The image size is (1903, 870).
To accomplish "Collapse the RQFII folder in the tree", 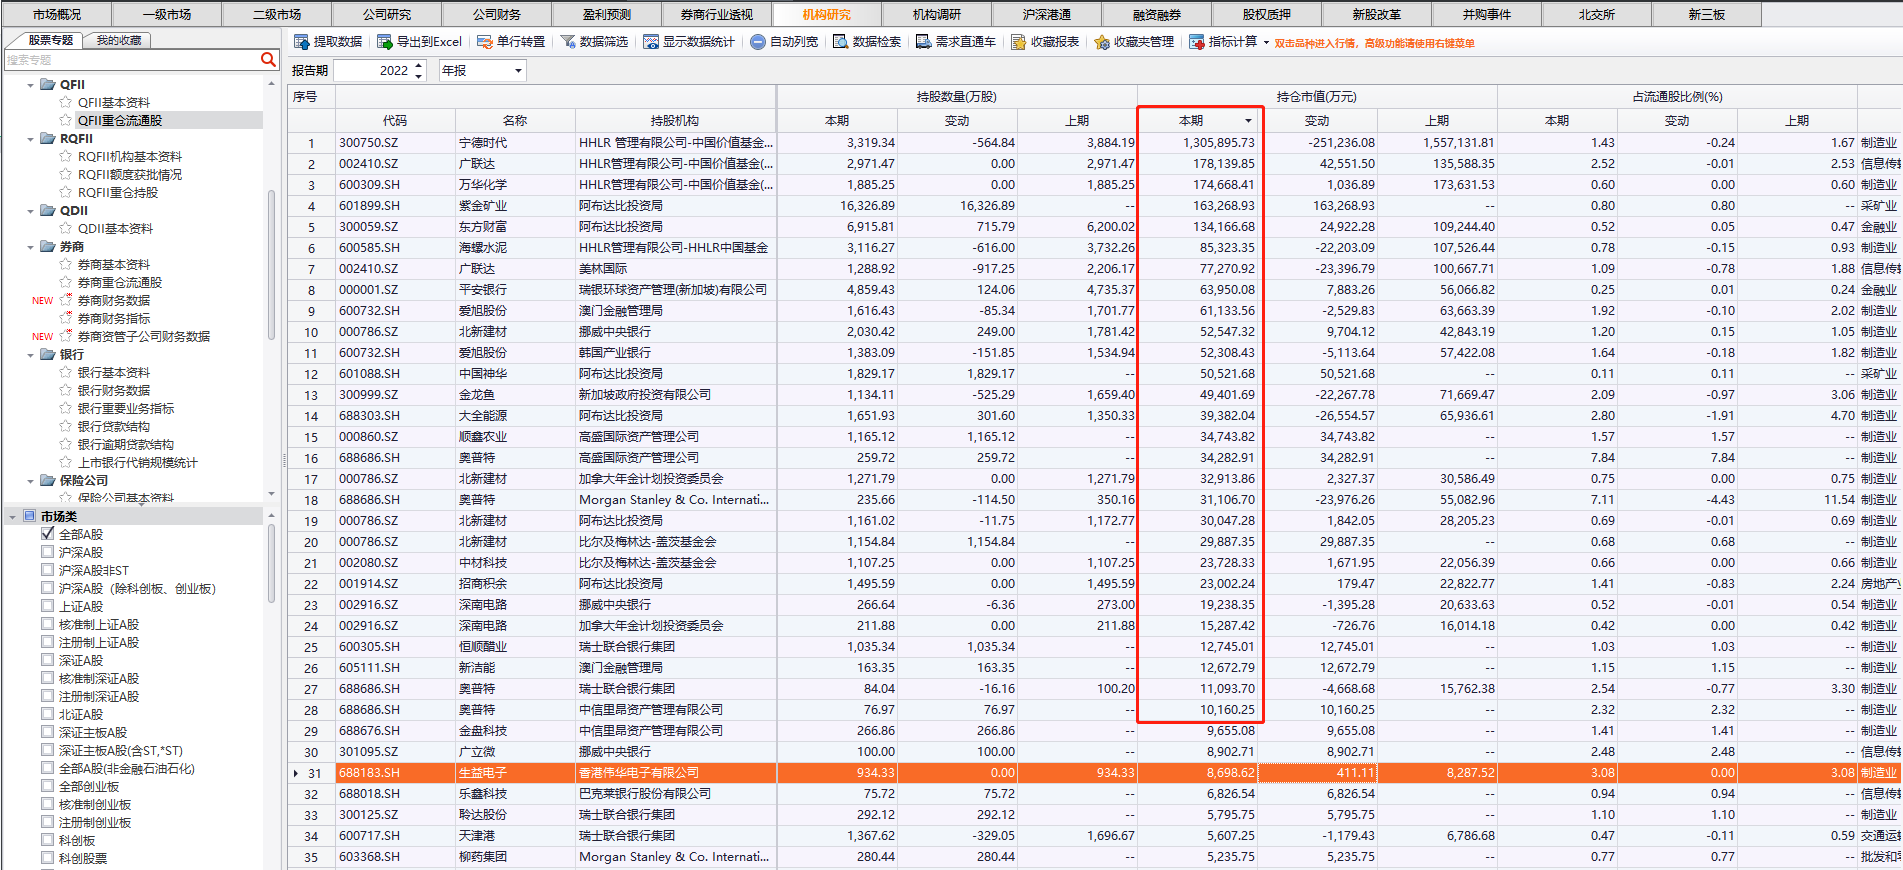I will point(31,139).
